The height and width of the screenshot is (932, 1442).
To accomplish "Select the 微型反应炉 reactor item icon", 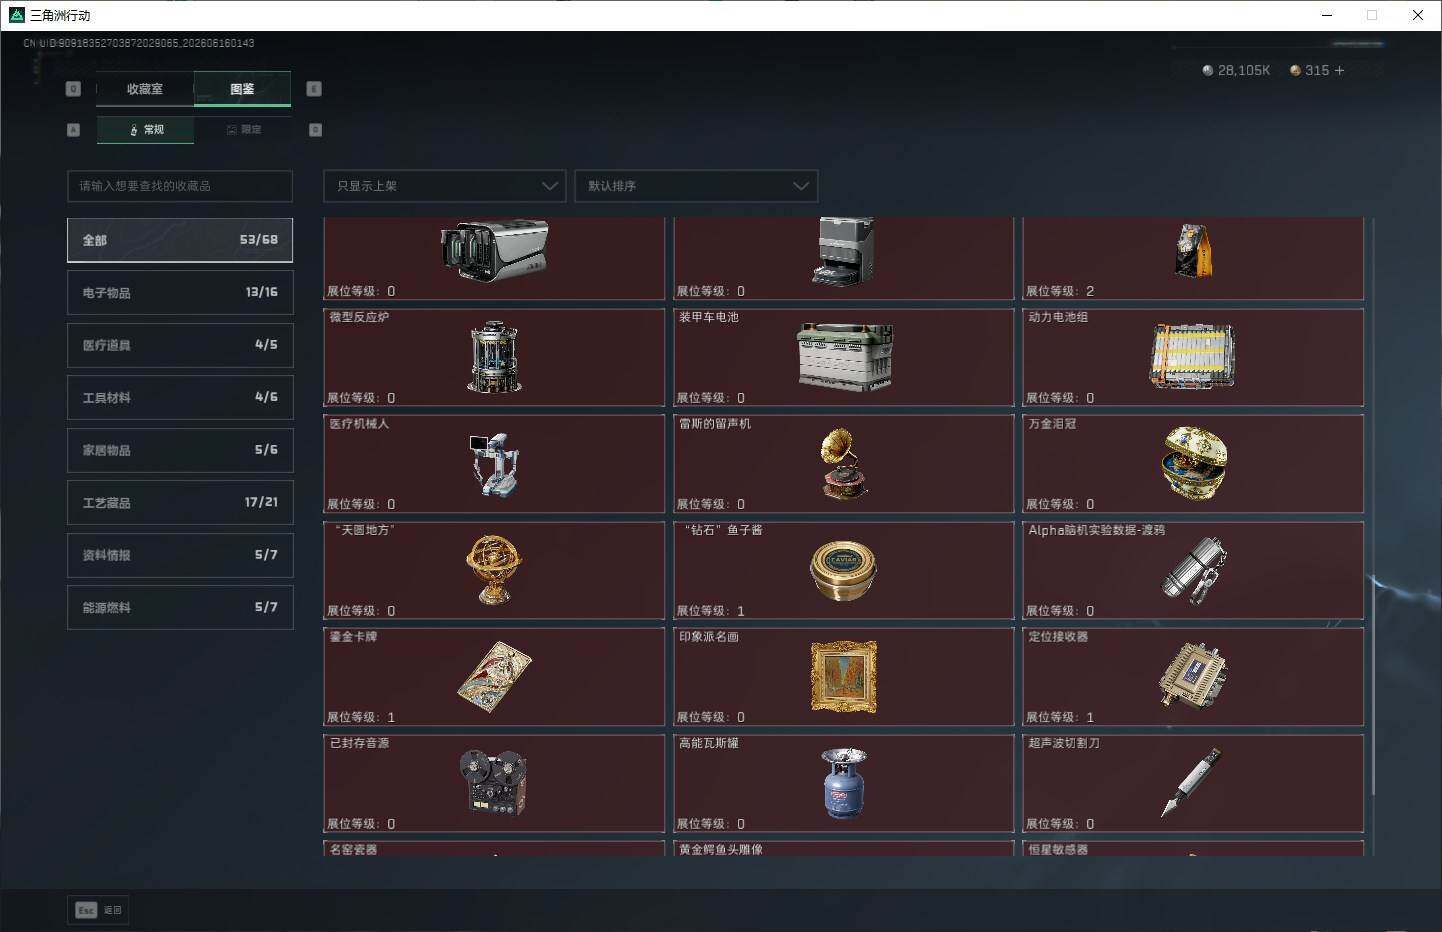I will (x=494, y=357).
